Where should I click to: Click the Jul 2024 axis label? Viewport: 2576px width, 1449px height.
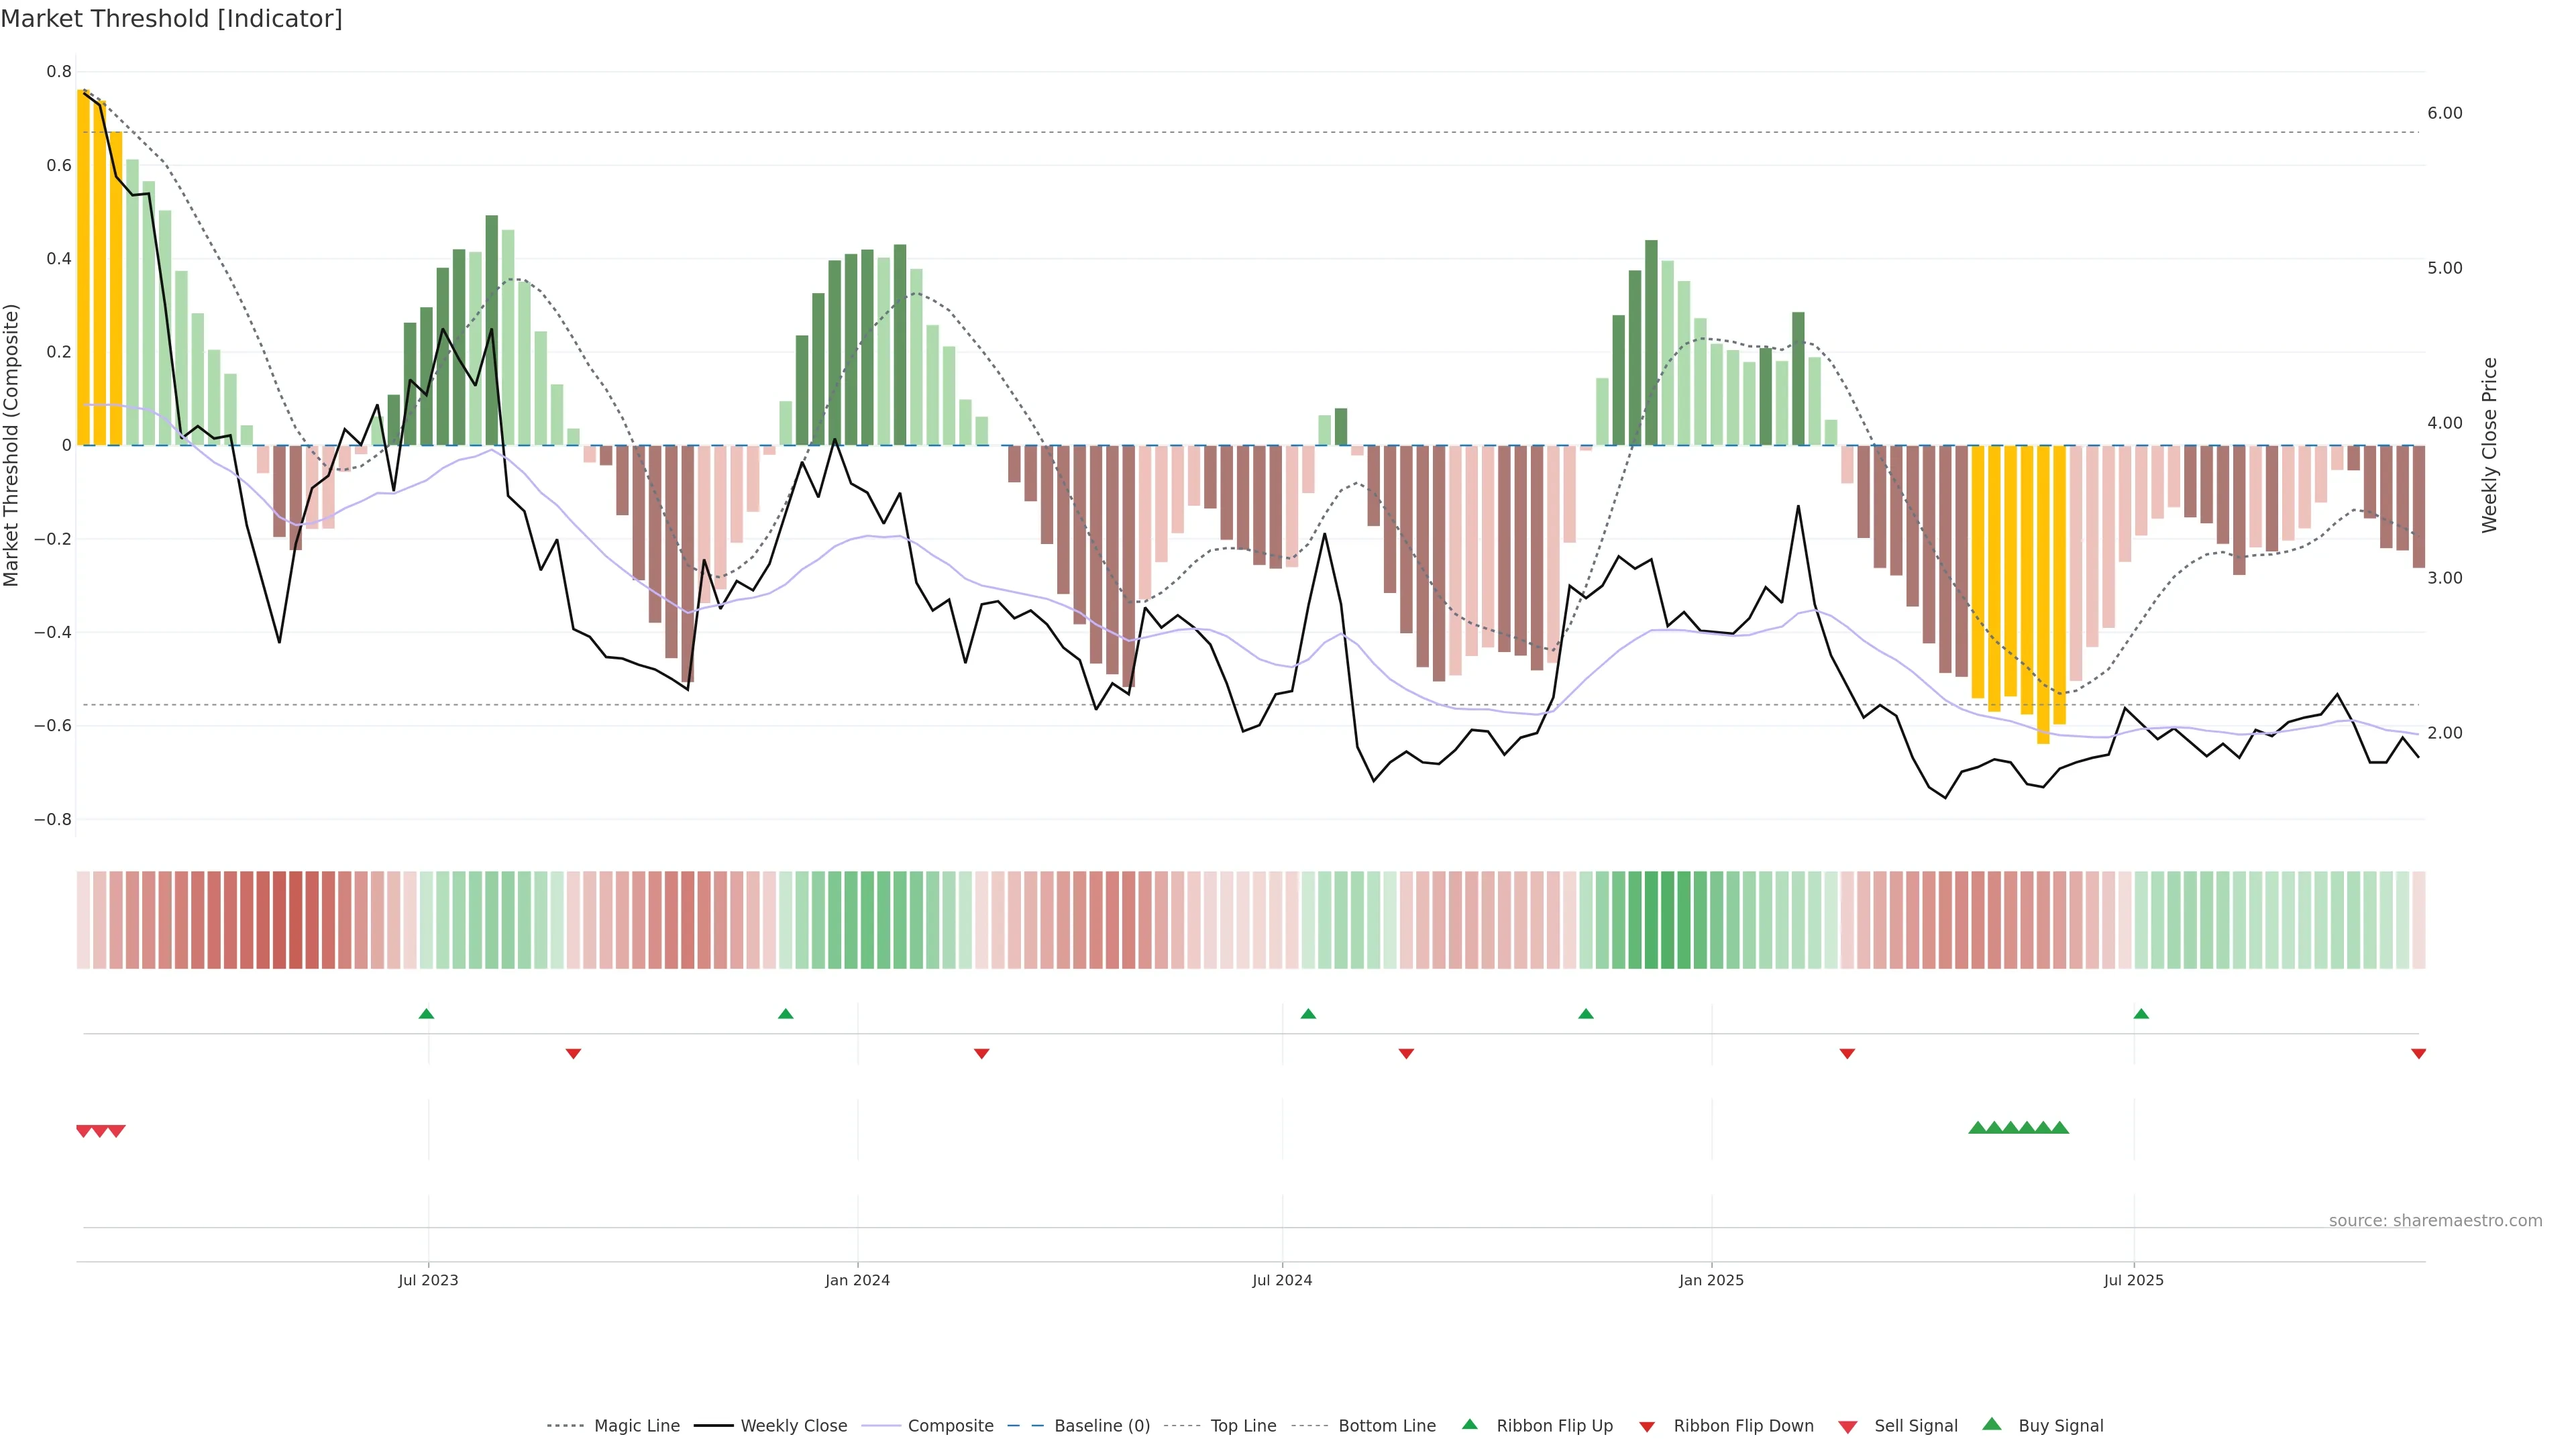[1282, 1280]
